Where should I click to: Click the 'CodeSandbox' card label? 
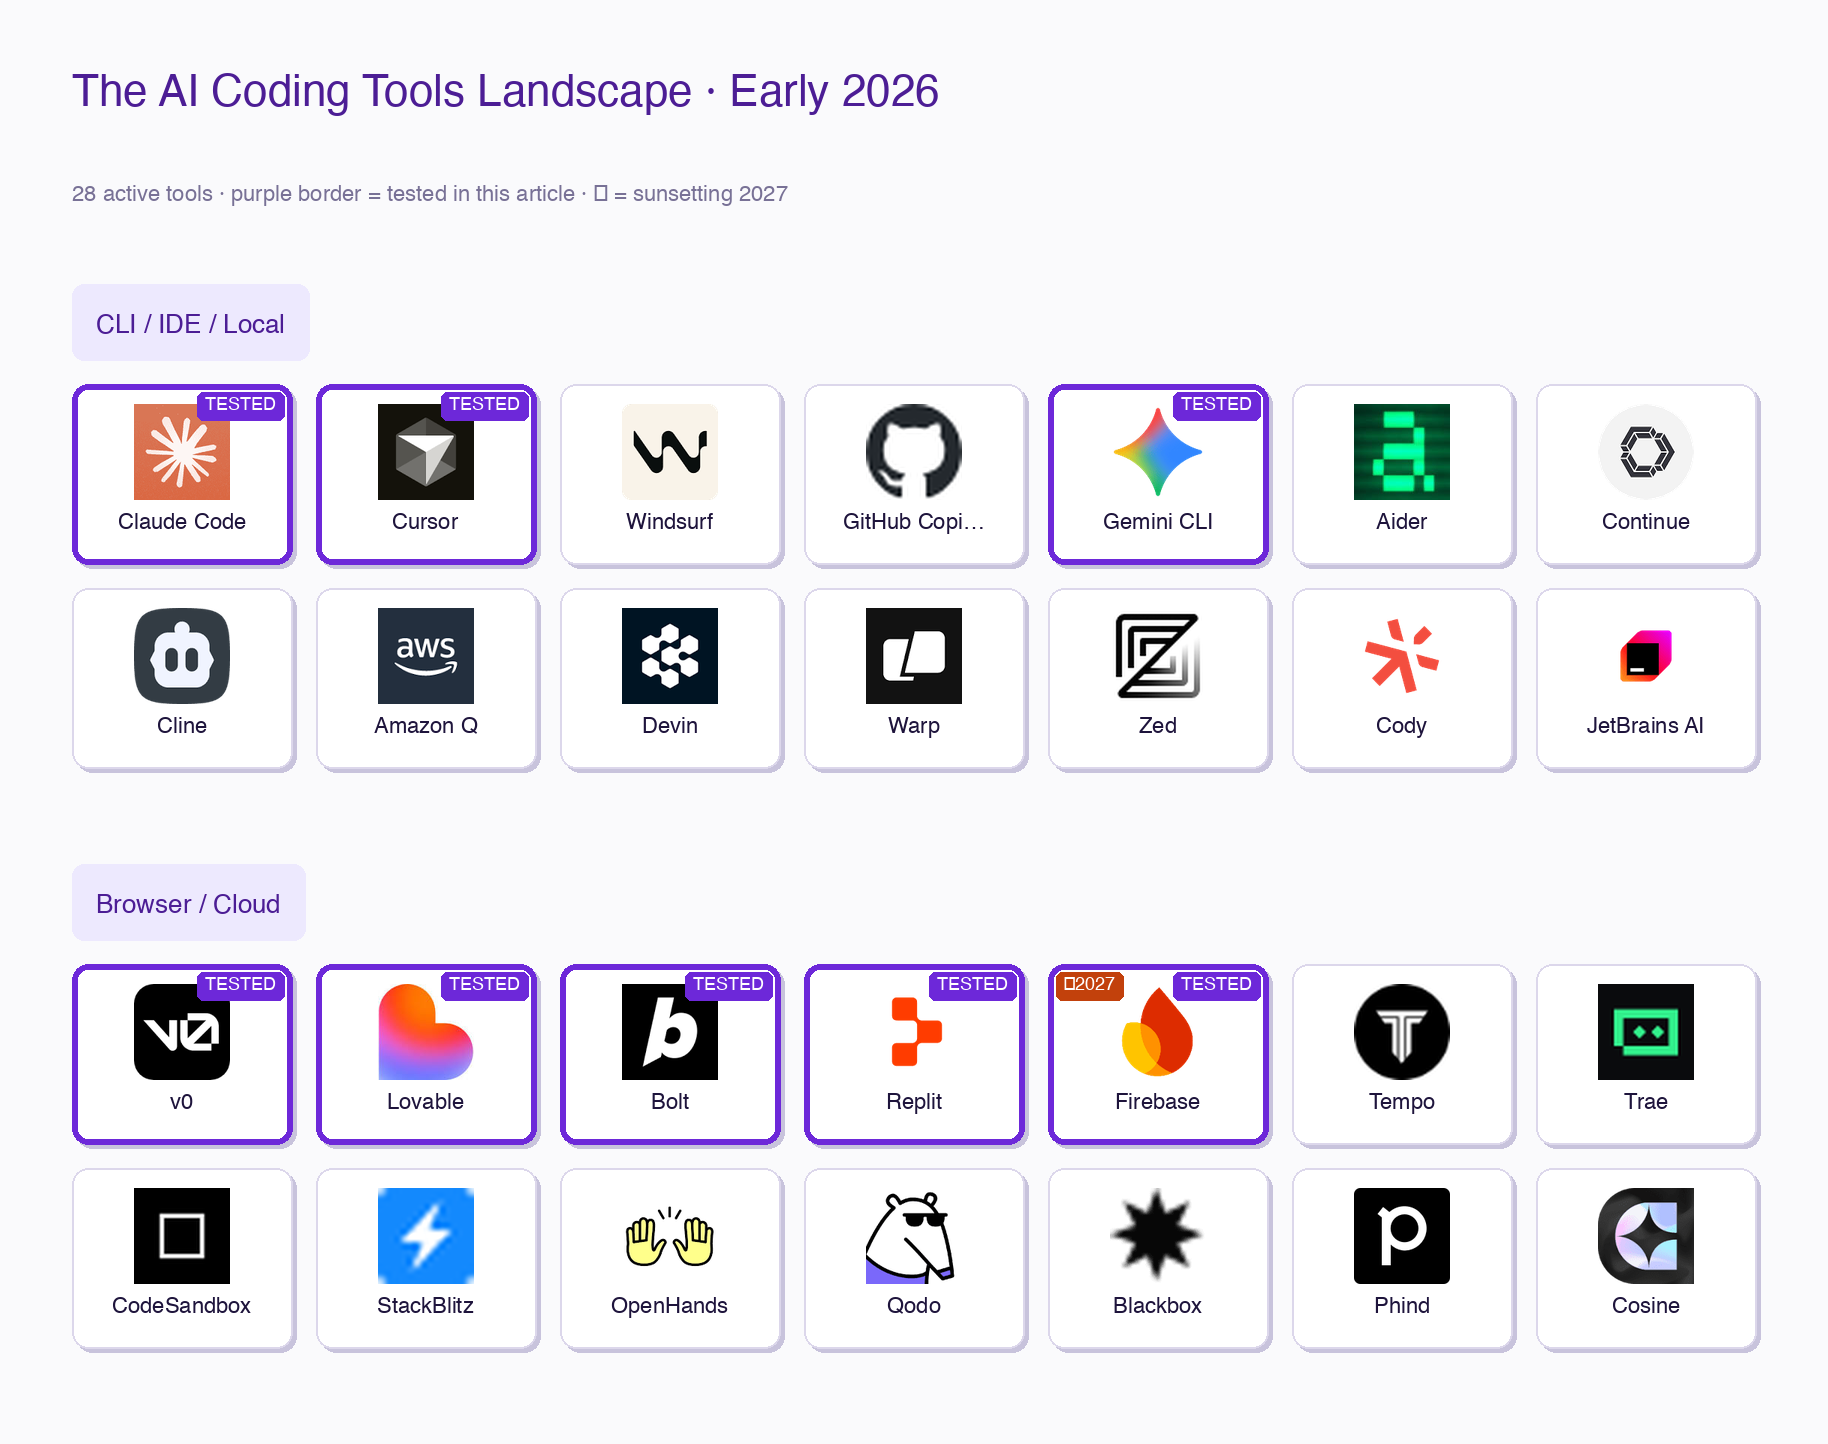tap(182, 1305)
